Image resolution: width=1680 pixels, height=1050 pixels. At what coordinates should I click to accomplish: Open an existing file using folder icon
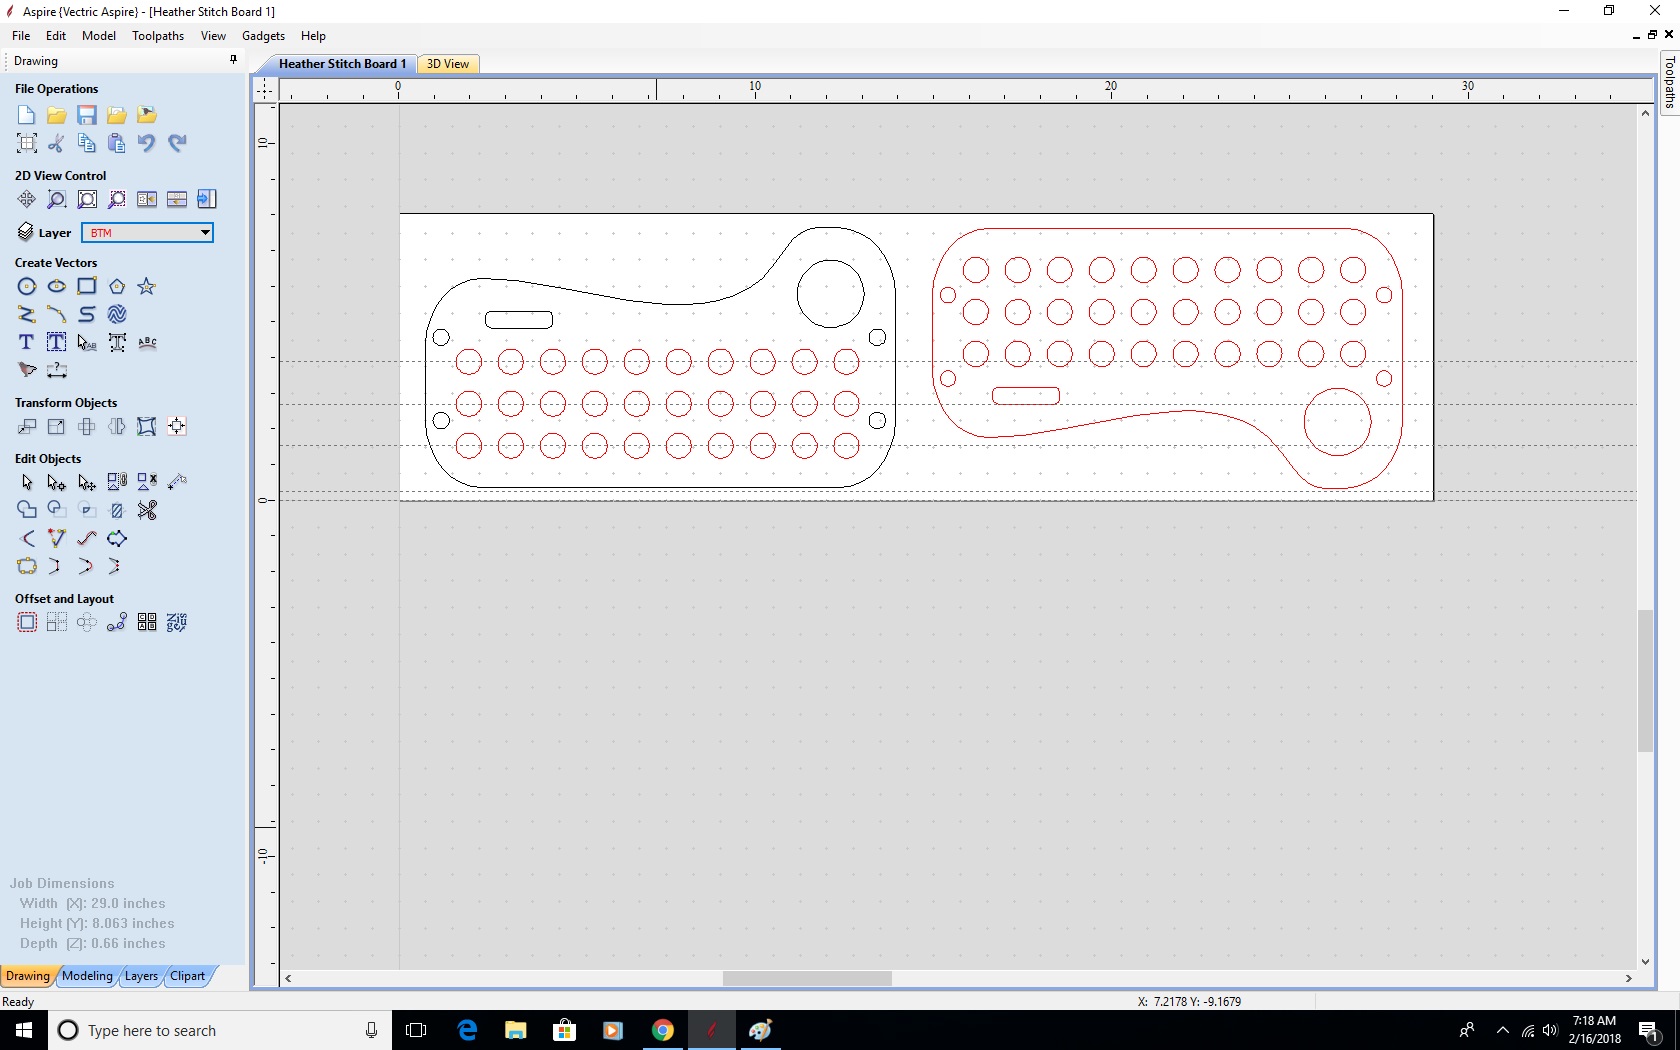point(57,115)
